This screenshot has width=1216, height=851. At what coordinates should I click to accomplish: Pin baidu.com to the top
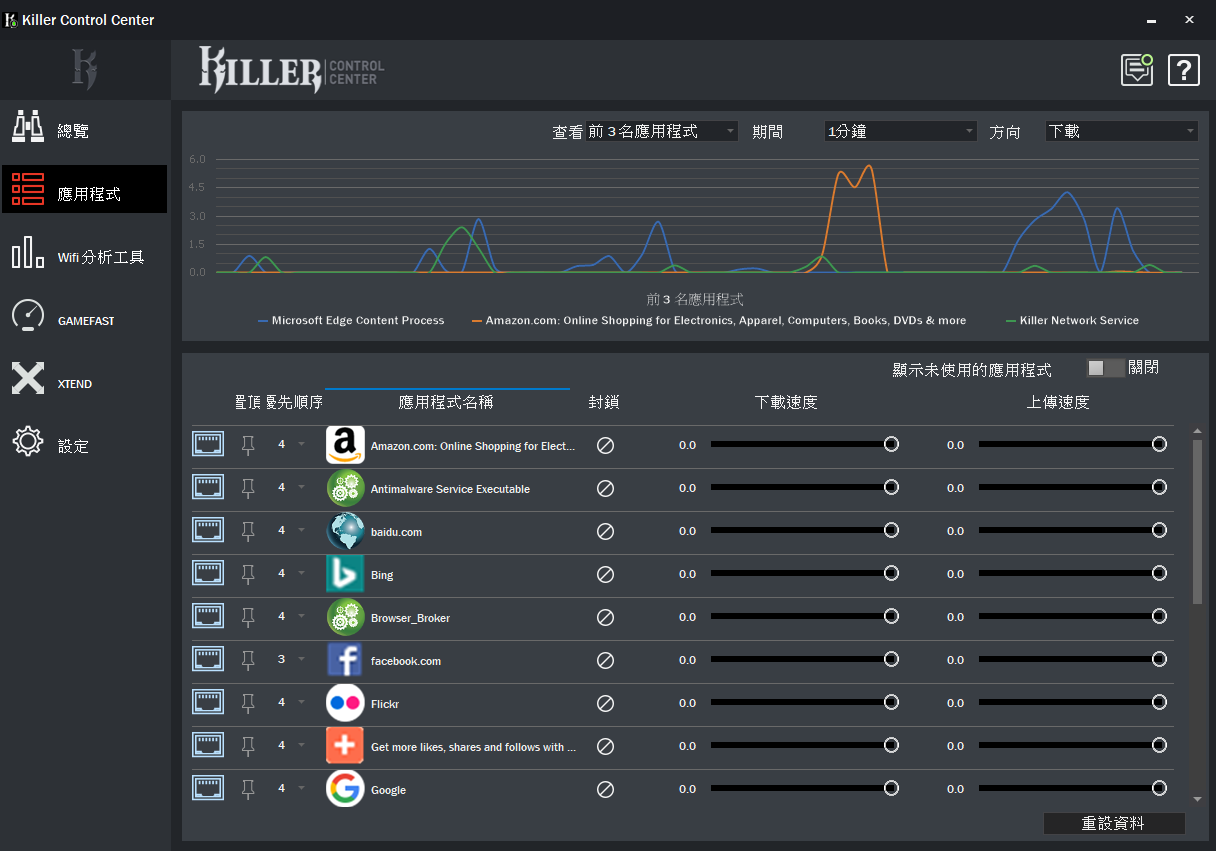coord(249,532)
